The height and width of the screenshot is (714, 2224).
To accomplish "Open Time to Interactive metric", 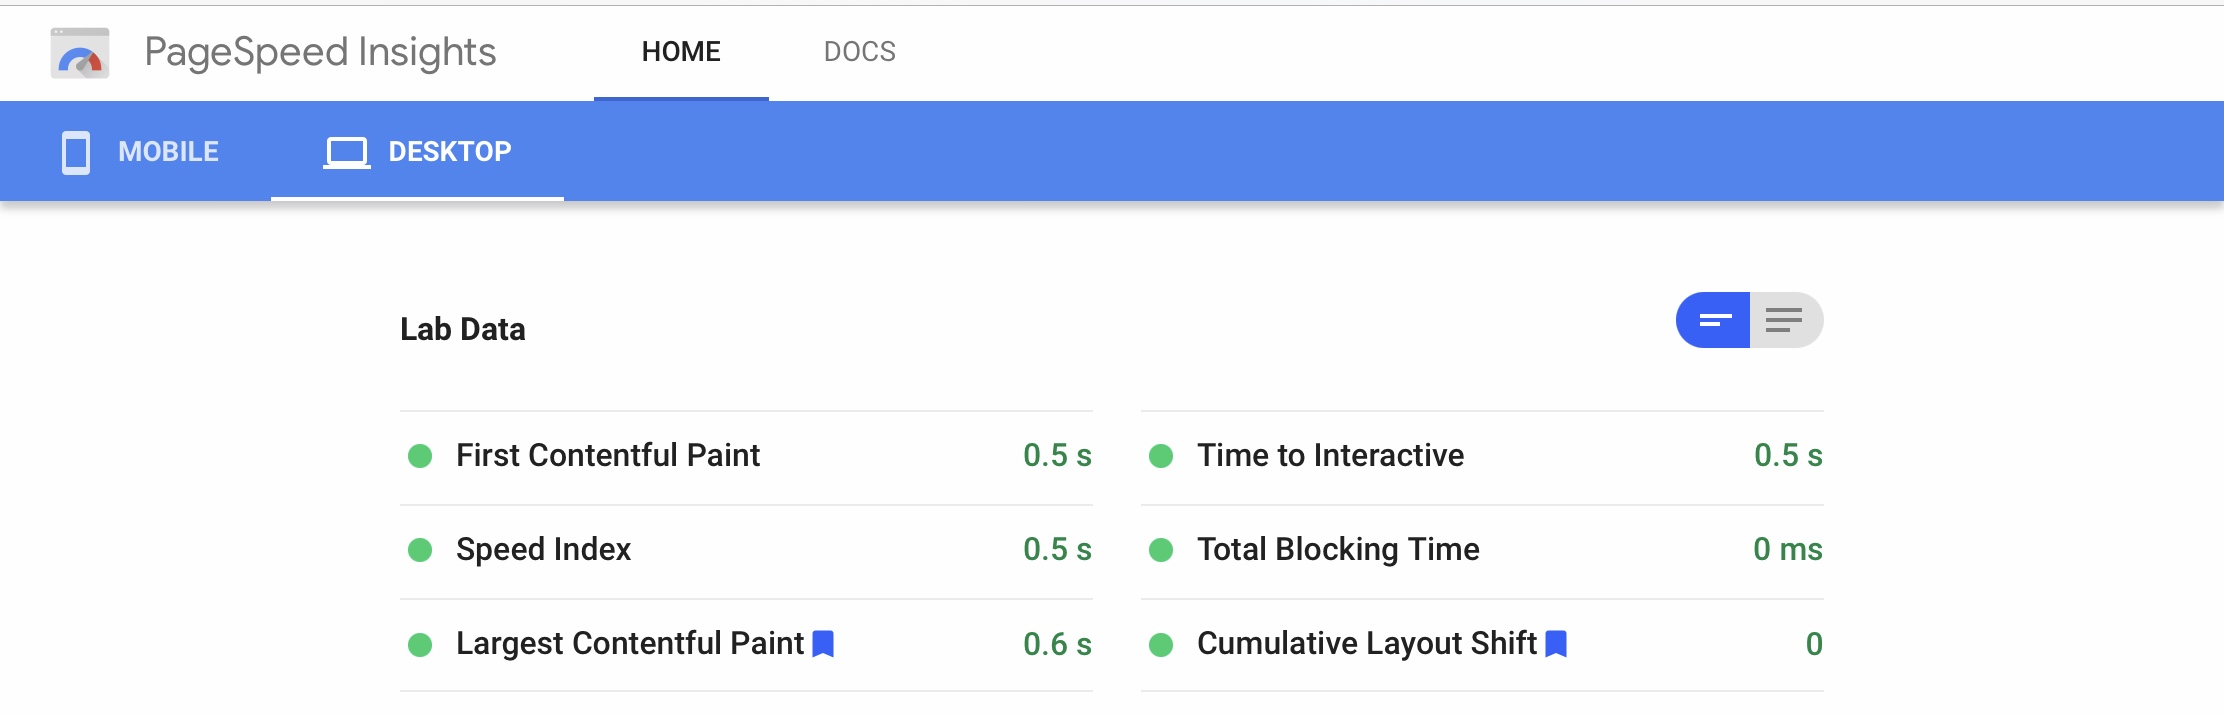I will tap(1482, 457).
